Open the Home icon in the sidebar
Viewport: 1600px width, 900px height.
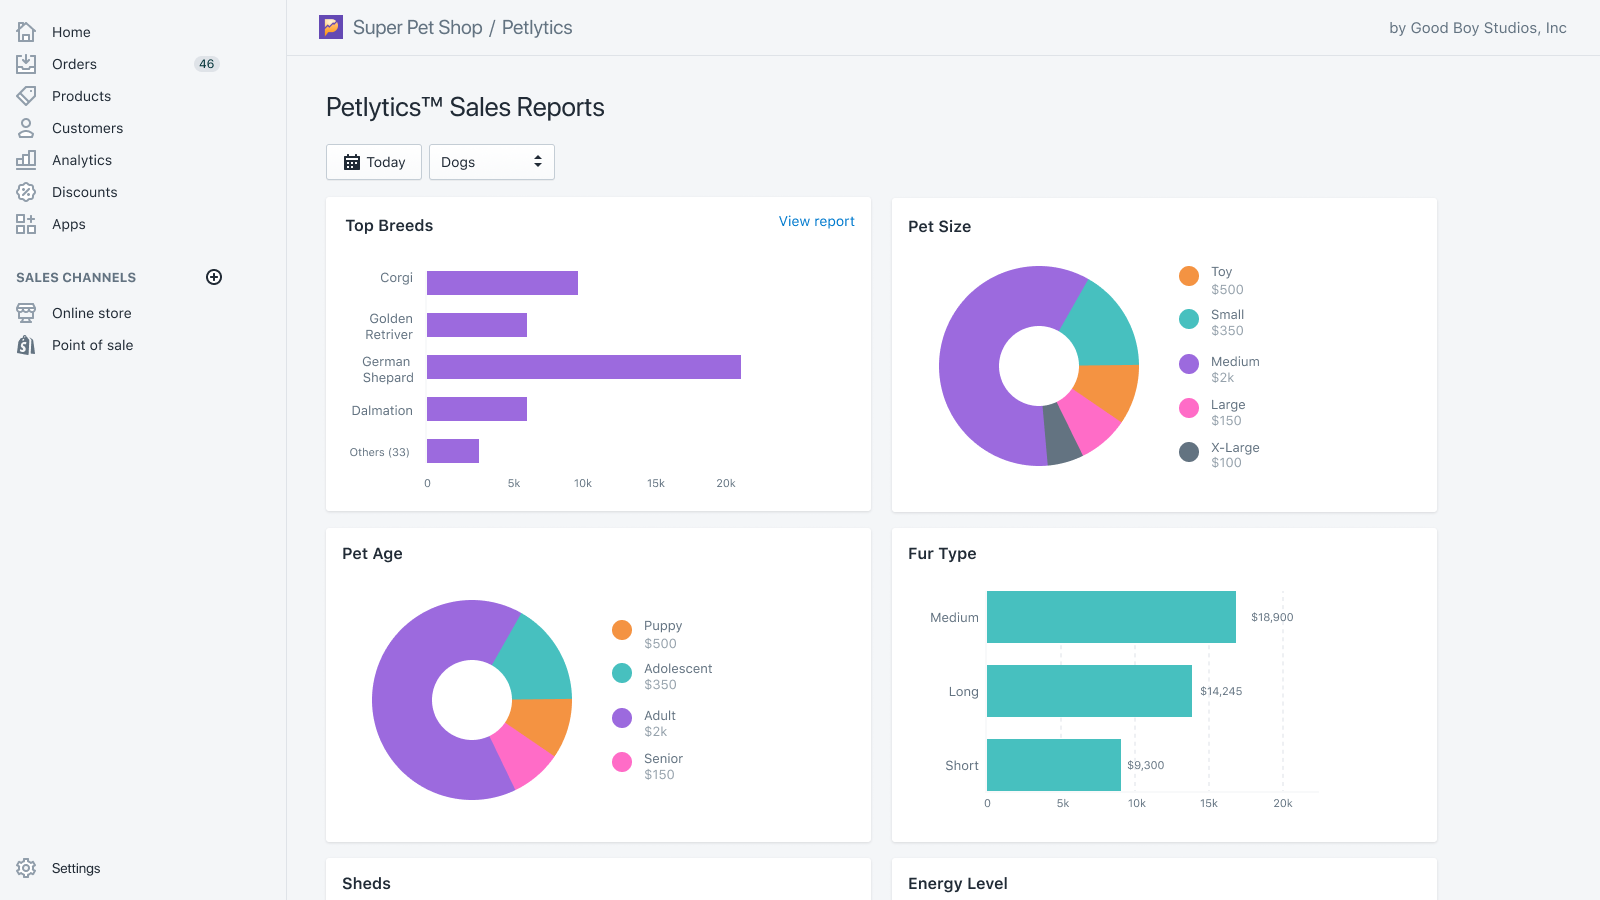[x=26, y=31]
